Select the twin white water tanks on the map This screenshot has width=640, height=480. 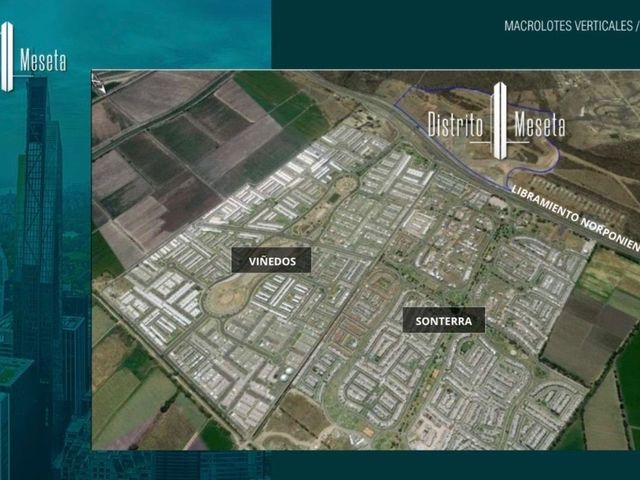click(x=286, y=373)
